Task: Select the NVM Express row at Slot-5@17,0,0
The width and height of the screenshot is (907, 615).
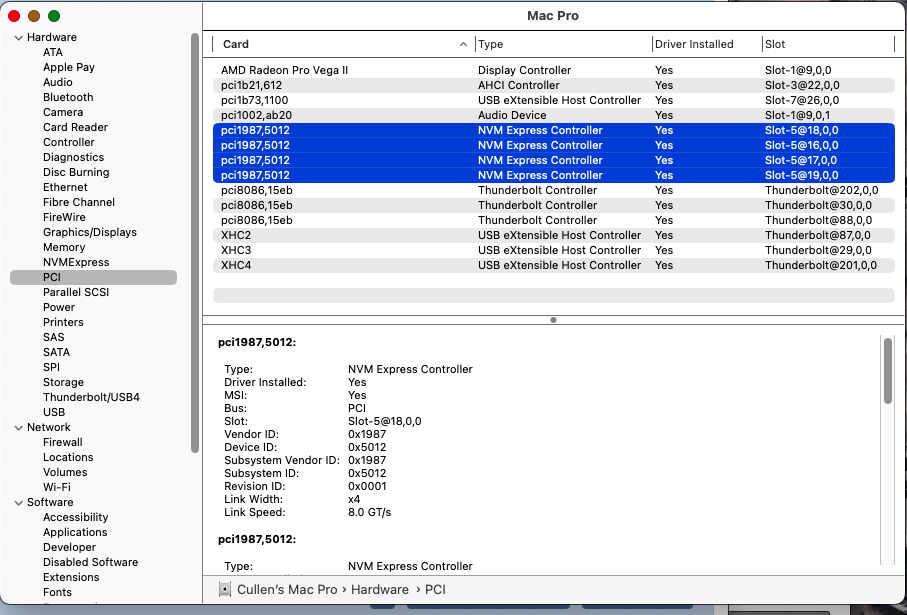Action: click(554, 161)
